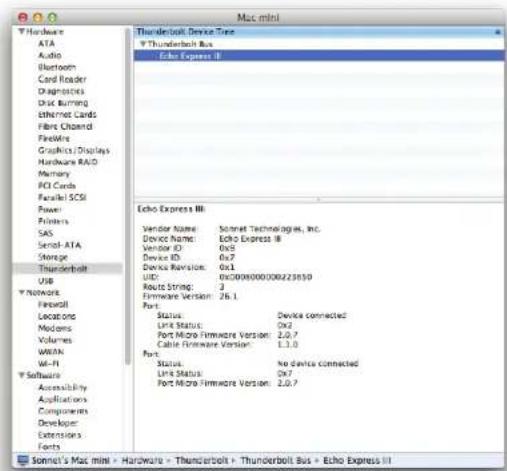The height and width of the screenshot is (471, 507).
Task: Click the 'No device connected' status text
Action: 318,363
